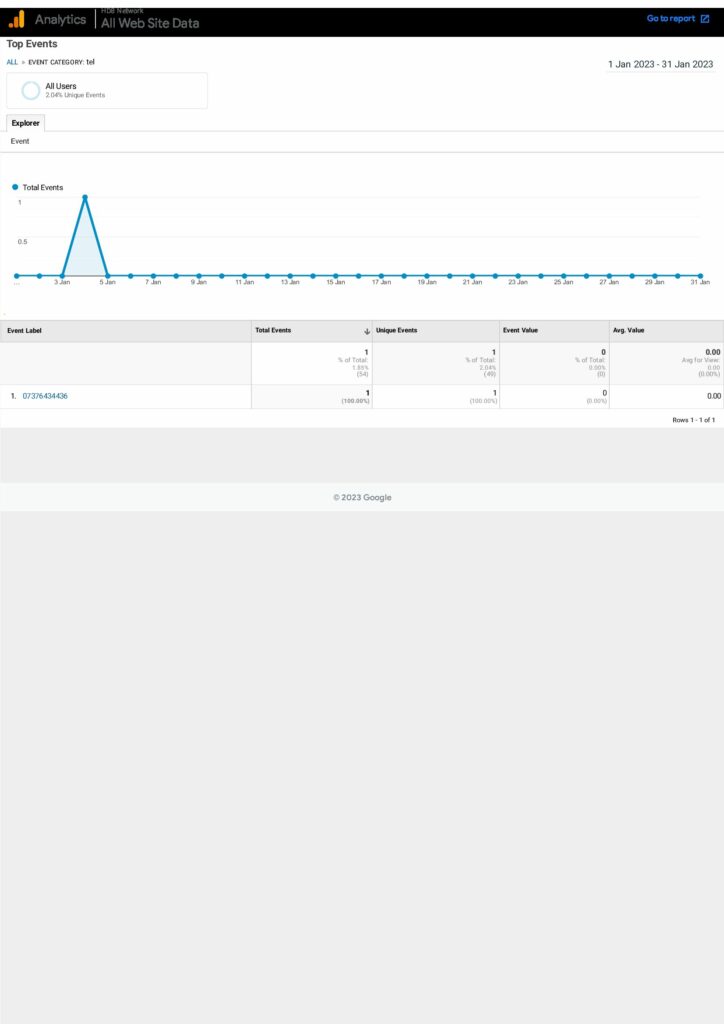This screenshot has width=724, height=1024.
Task: Click the Top Events report title
Action: click(x=32, y=44)
